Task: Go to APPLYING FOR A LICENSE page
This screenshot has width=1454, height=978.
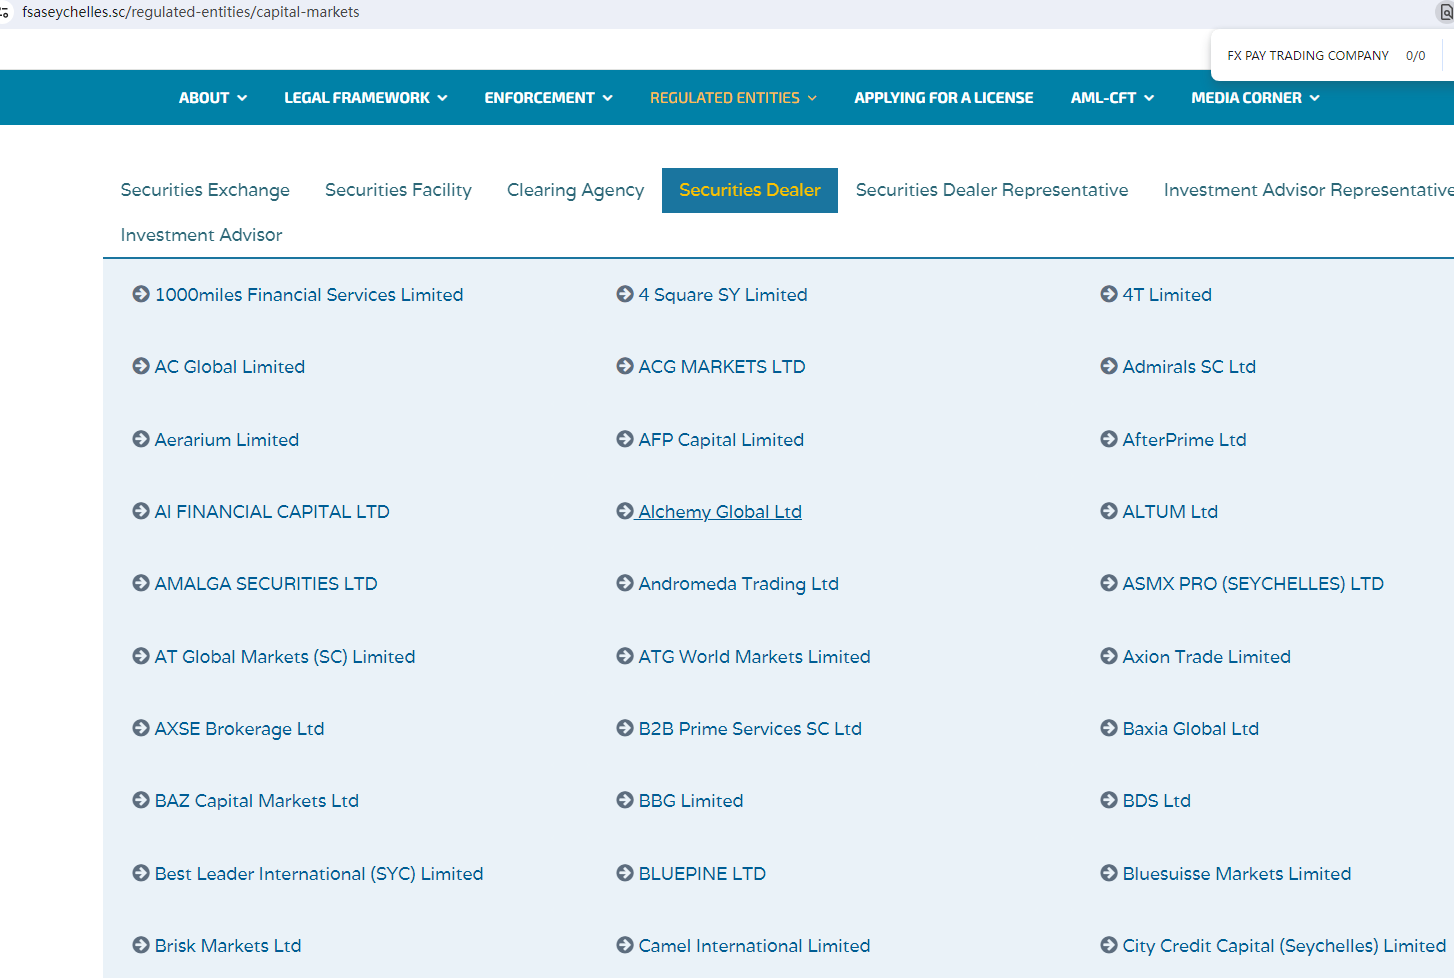Action: (943, 98)
